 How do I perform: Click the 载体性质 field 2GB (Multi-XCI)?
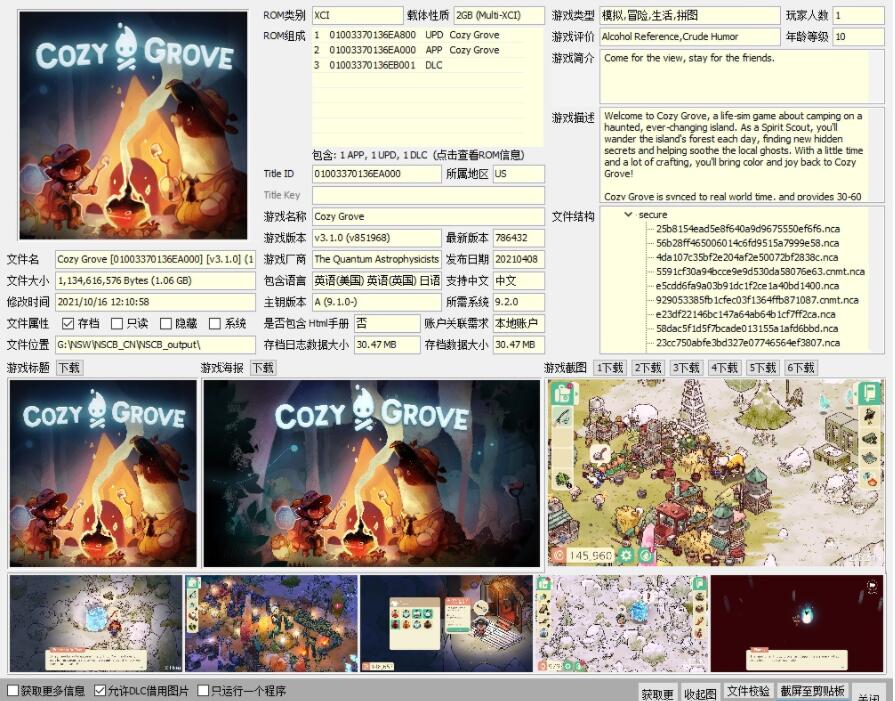coord(499,15)
